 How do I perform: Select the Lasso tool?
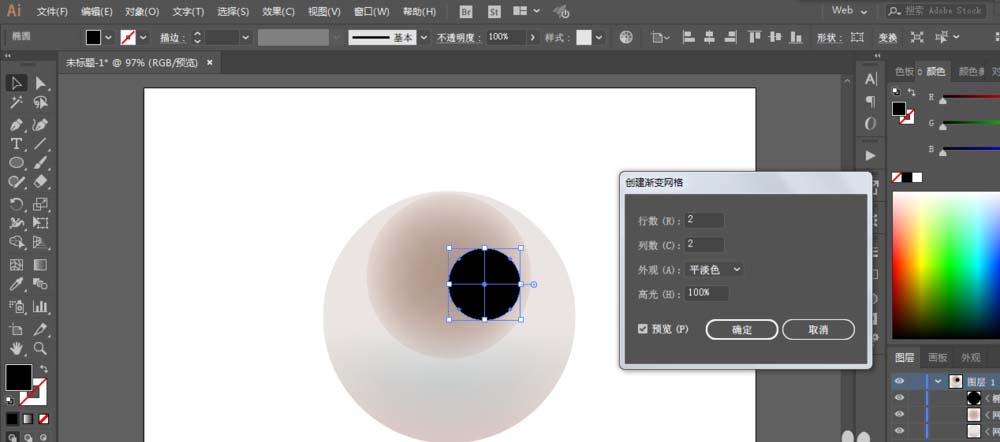(40, 103)
